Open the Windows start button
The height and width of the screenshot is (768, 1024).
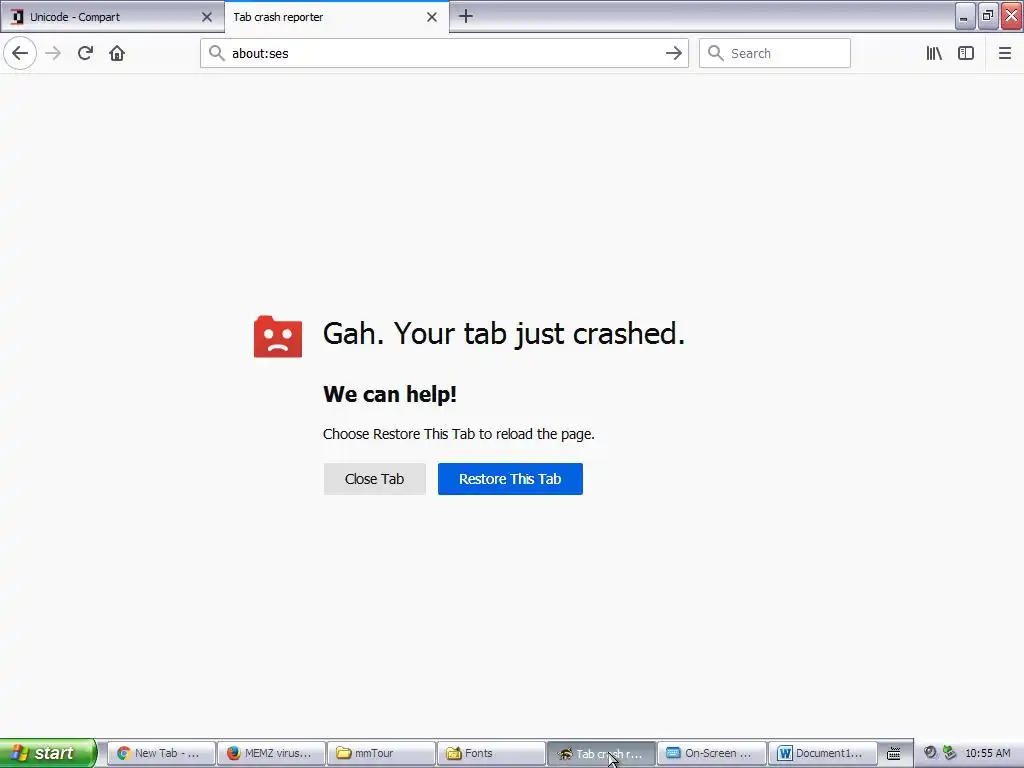click(48, 753)
